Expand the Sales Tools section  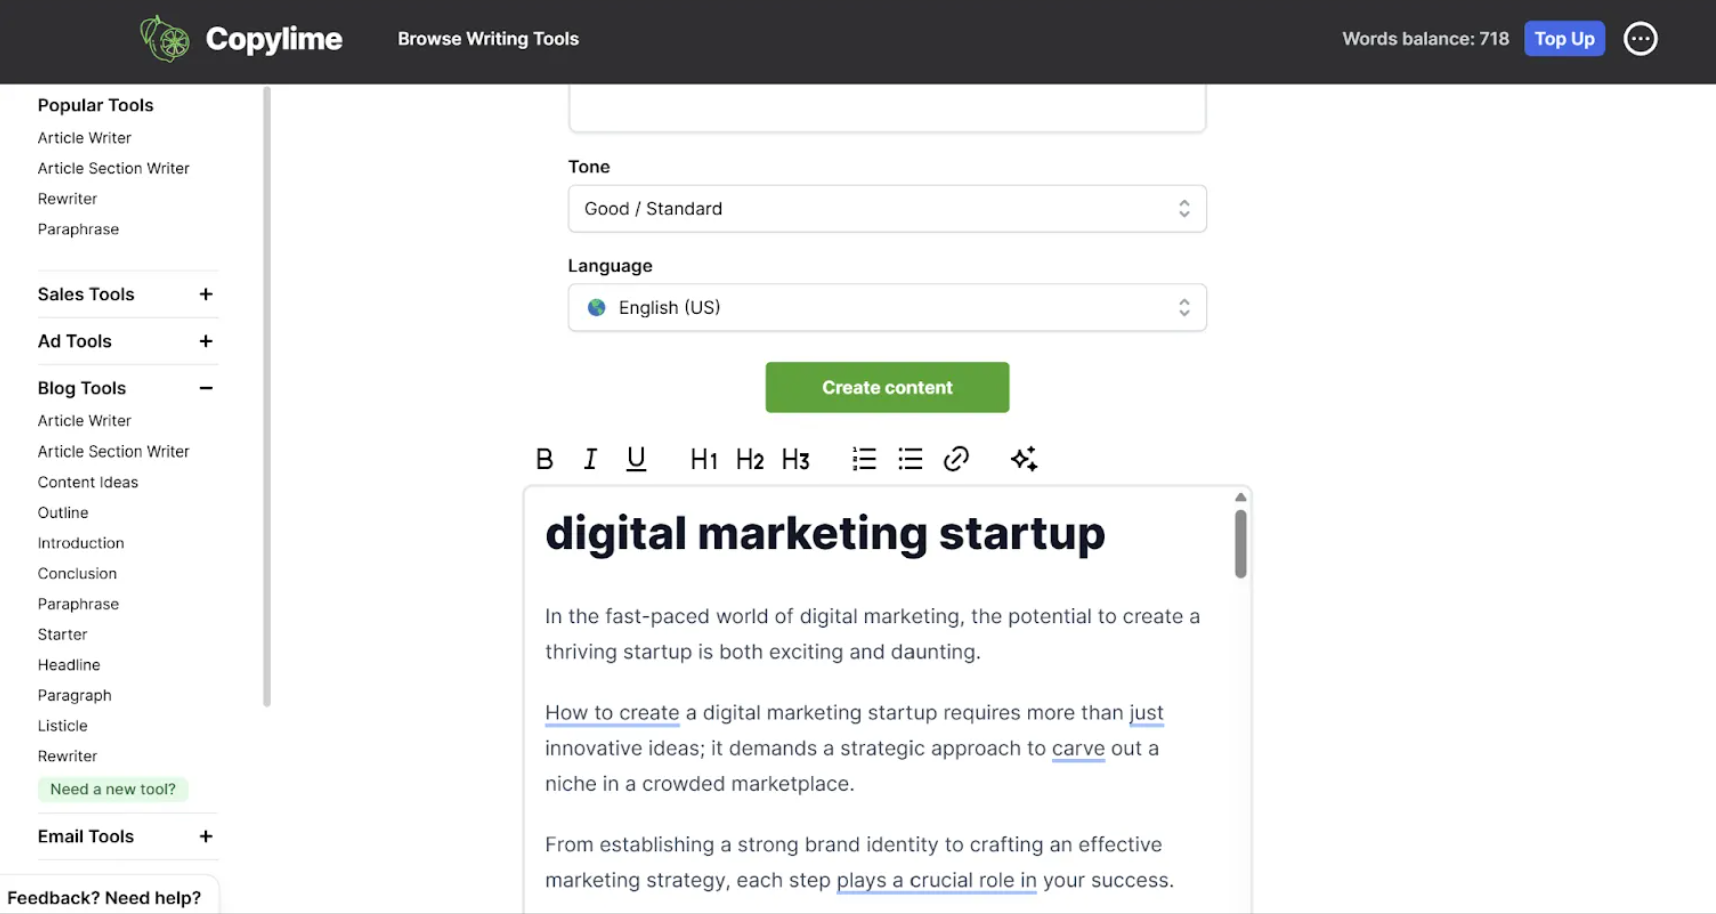tap(206, 294)
